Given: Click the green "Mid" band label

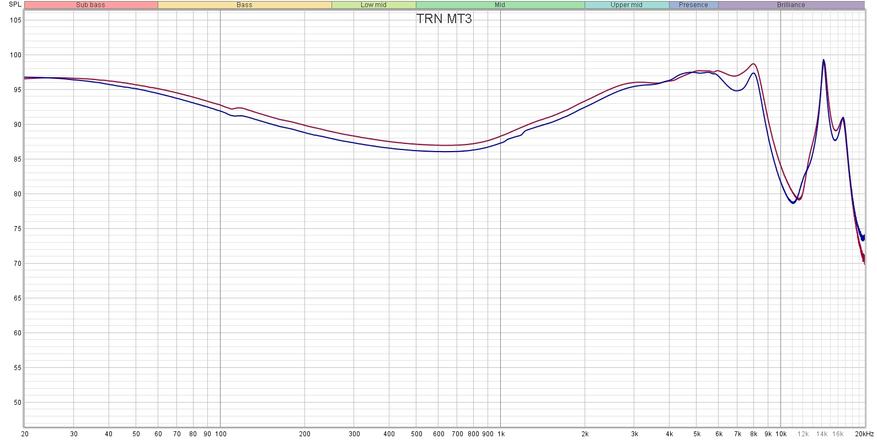Looking at the screenshot, I should coord(500,5).
